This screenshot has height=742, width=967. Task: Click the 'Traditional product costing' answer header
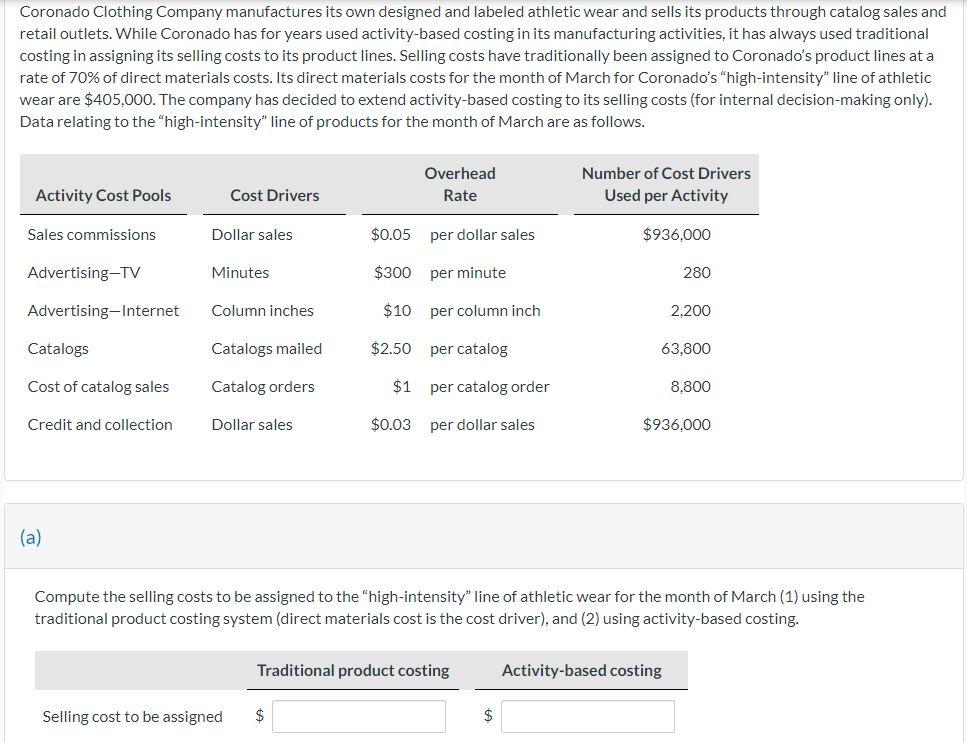click(x=353, y=670)
